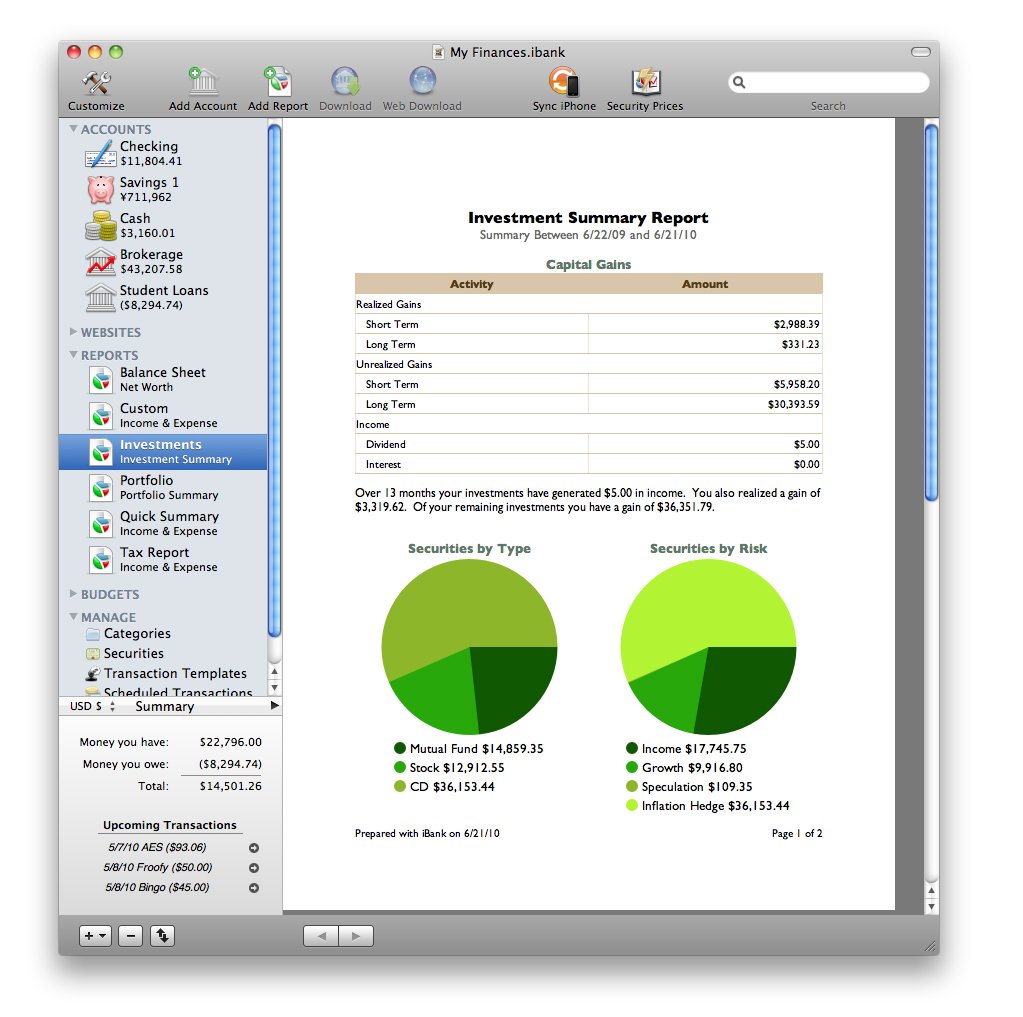Click the Dividend row label
Image resolution: width=1023 pixels, height=1017 pixels.
pos(386,444)
